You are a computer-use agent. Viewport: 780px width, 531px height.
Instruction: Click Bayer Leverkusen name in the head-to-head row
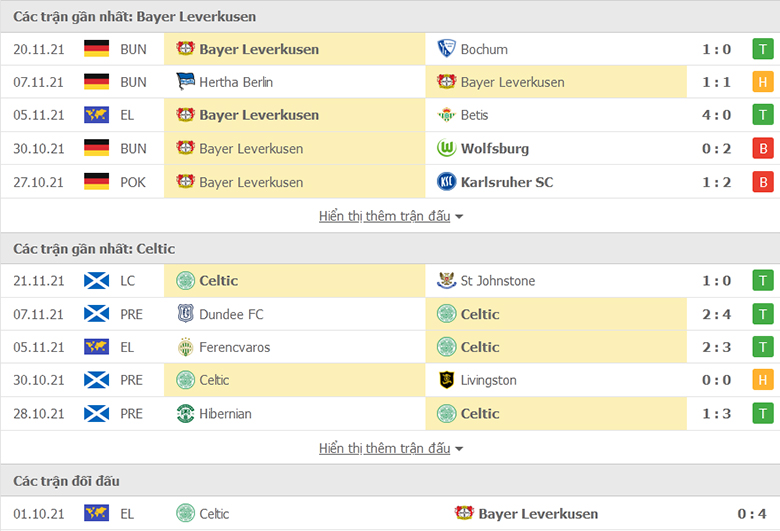538,514
